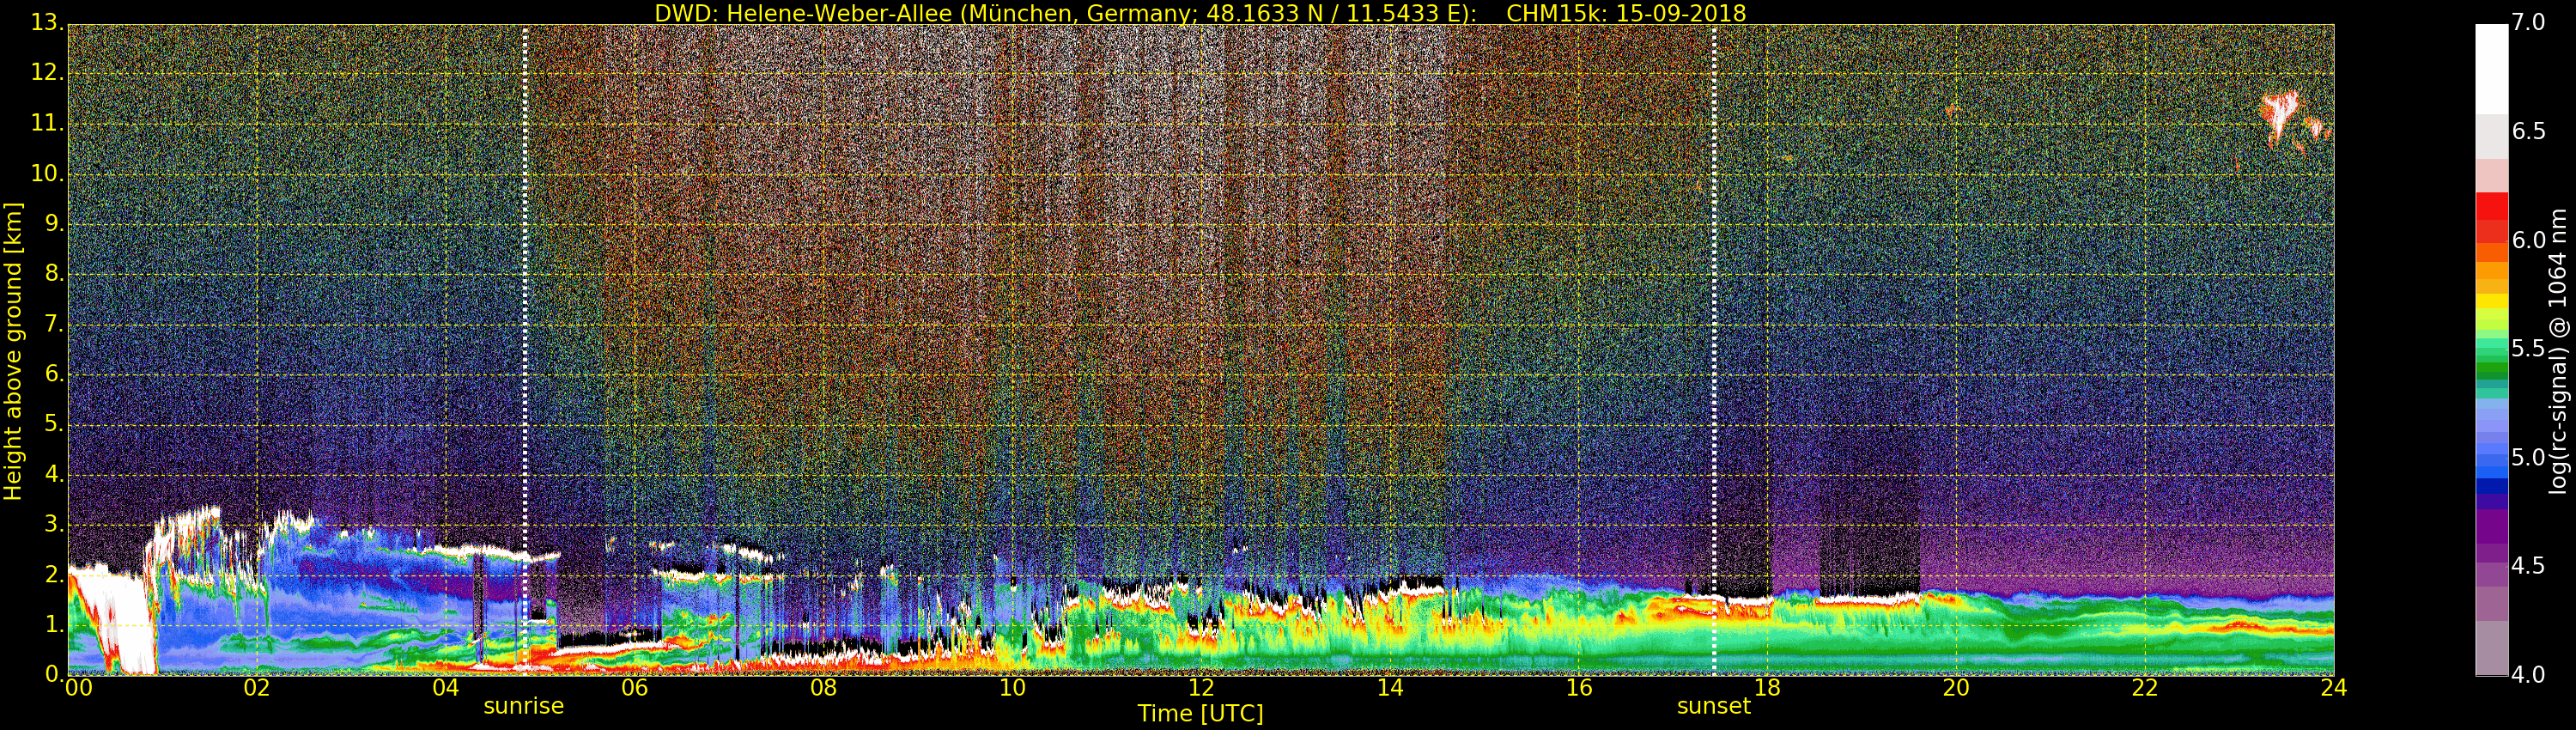Select the 12 hour tick on the time axis
This screenshot has width=2576, height=730.
pos(1201,688)
